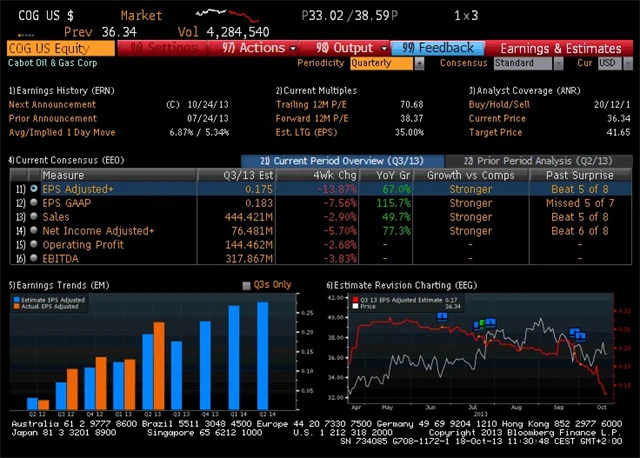Open Estimate Revision Charting (EEG) link
The height and width of the screenshot is (458, 640).
[x=401, y=285]
